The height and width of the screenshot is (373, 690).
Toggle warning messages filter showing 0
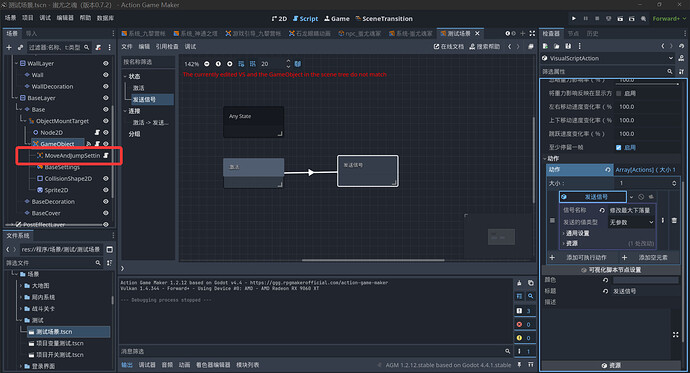(524, 338)
